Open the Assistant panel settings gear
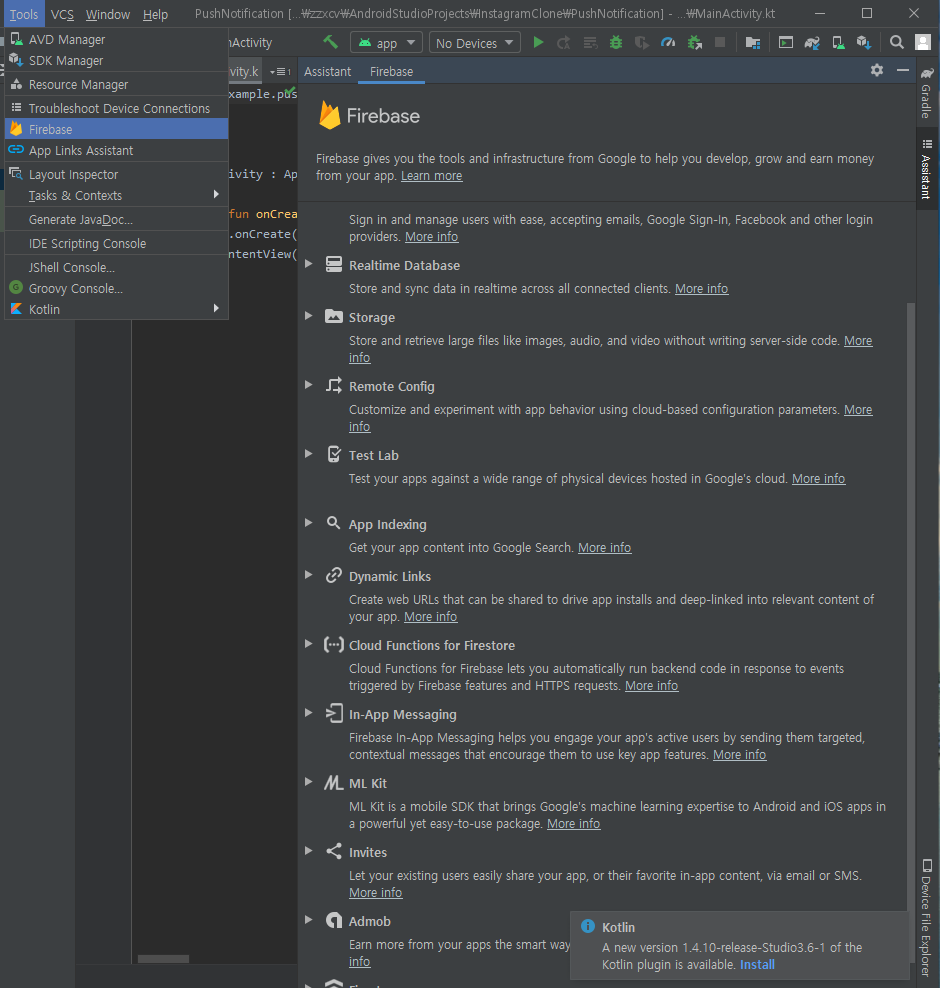940x988 pixels. pyautogui.click(x=876, y=70)
